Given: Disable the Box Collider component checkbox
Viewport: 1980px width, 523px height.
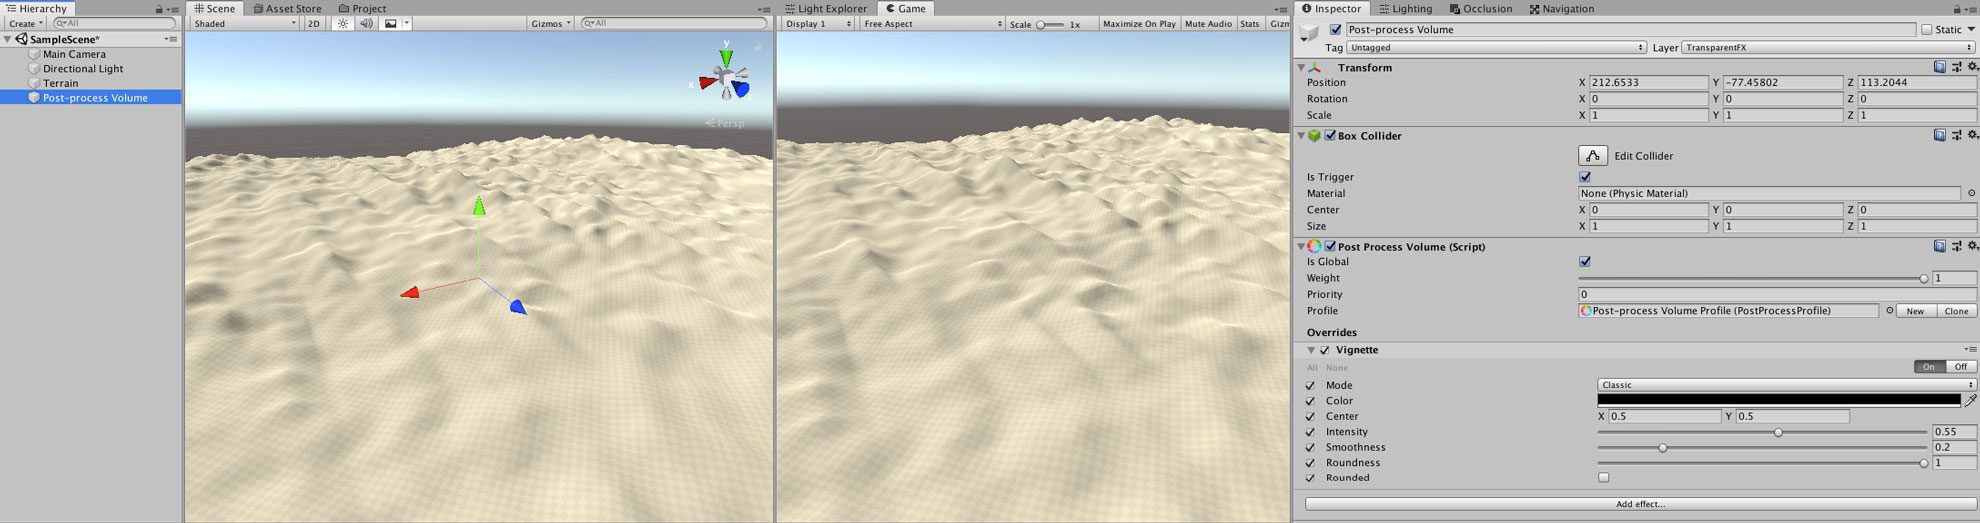Looking at the screenshot, I should (1330, 136).
